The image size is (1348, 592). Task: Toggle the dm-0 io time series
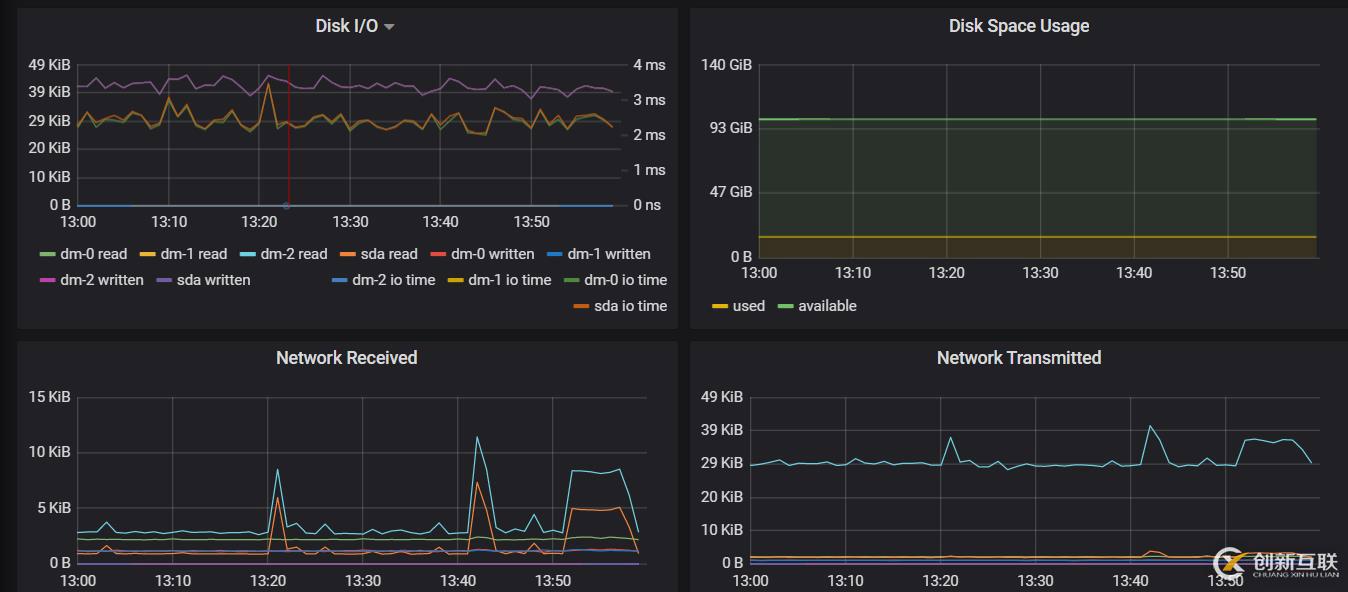[x=626, y=280]
